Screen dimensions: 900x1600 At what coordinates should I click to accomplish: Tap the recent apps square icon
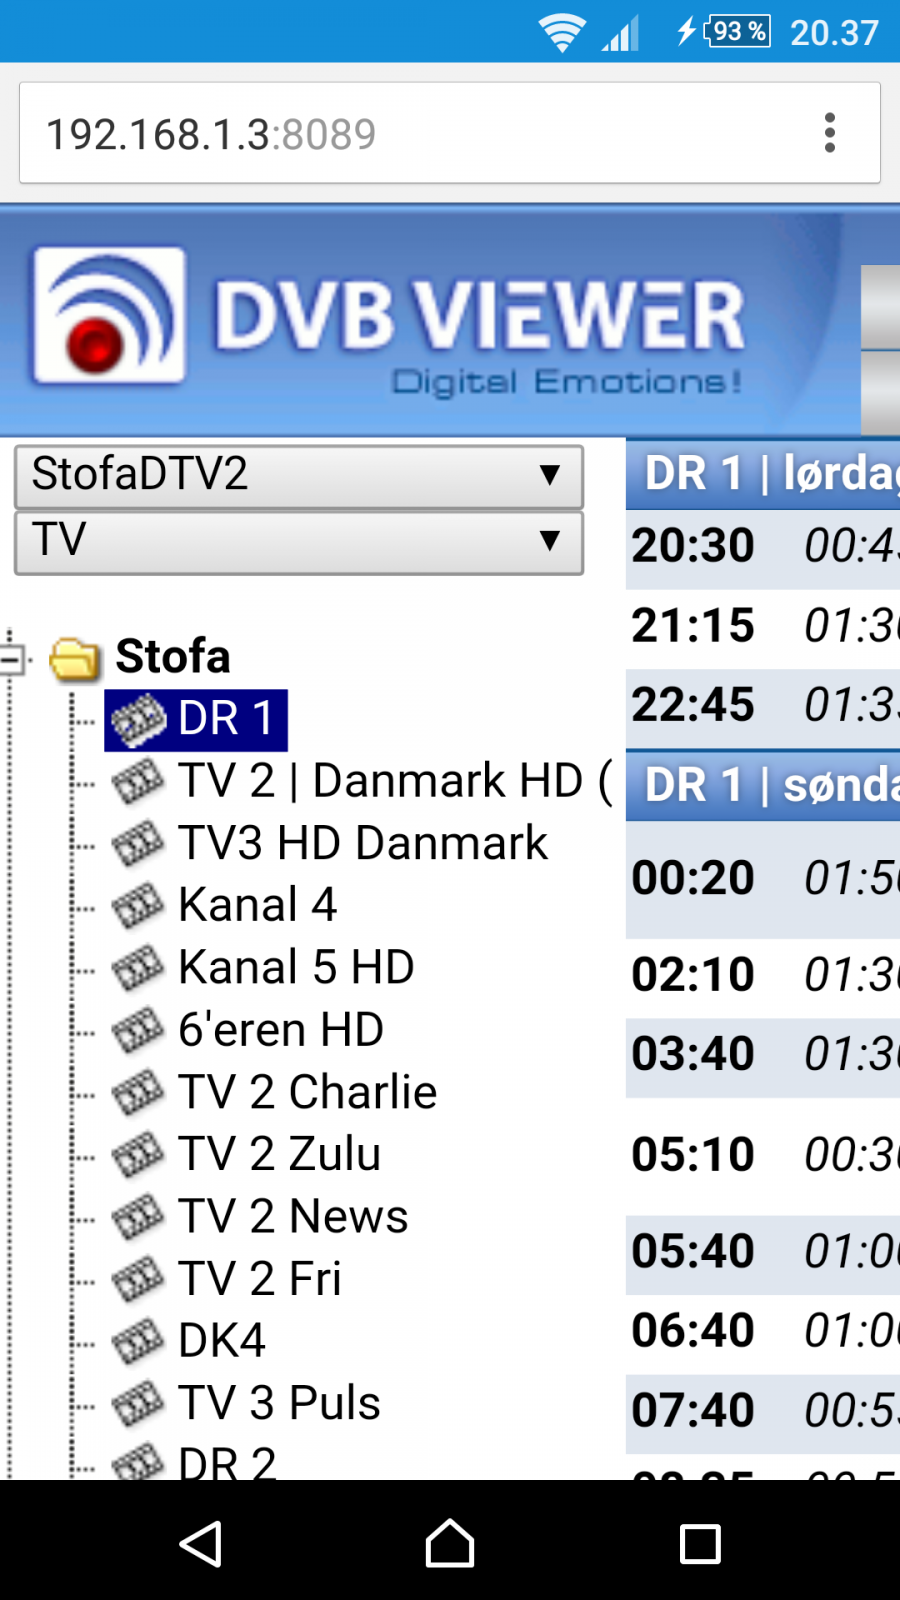[x=700, y=1544]
